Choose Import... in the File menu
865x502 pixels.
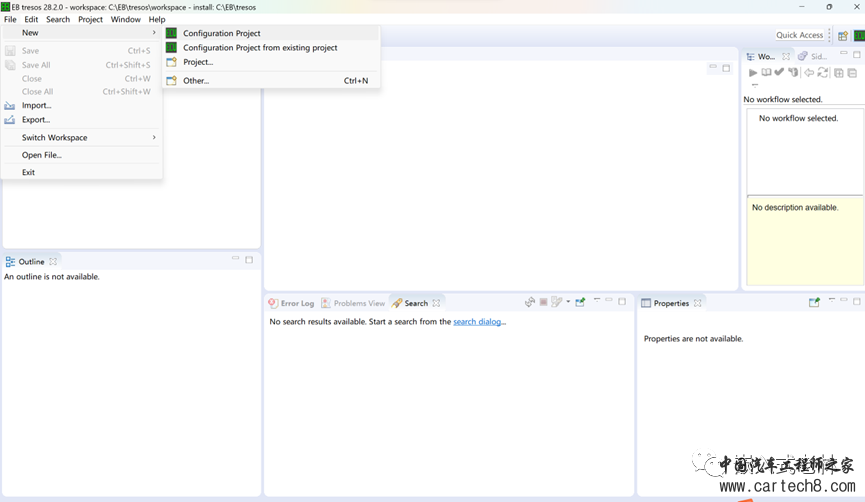[x=36, y=105]
